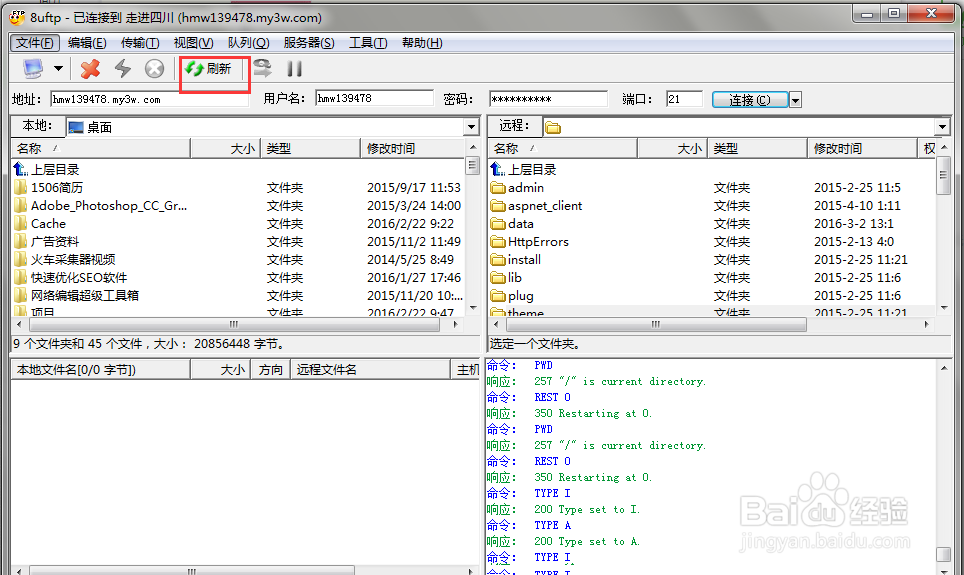Click remote date 2016-3-2 for data folder
The width and height of the screenshot is (964, 575).
point(853,224)
